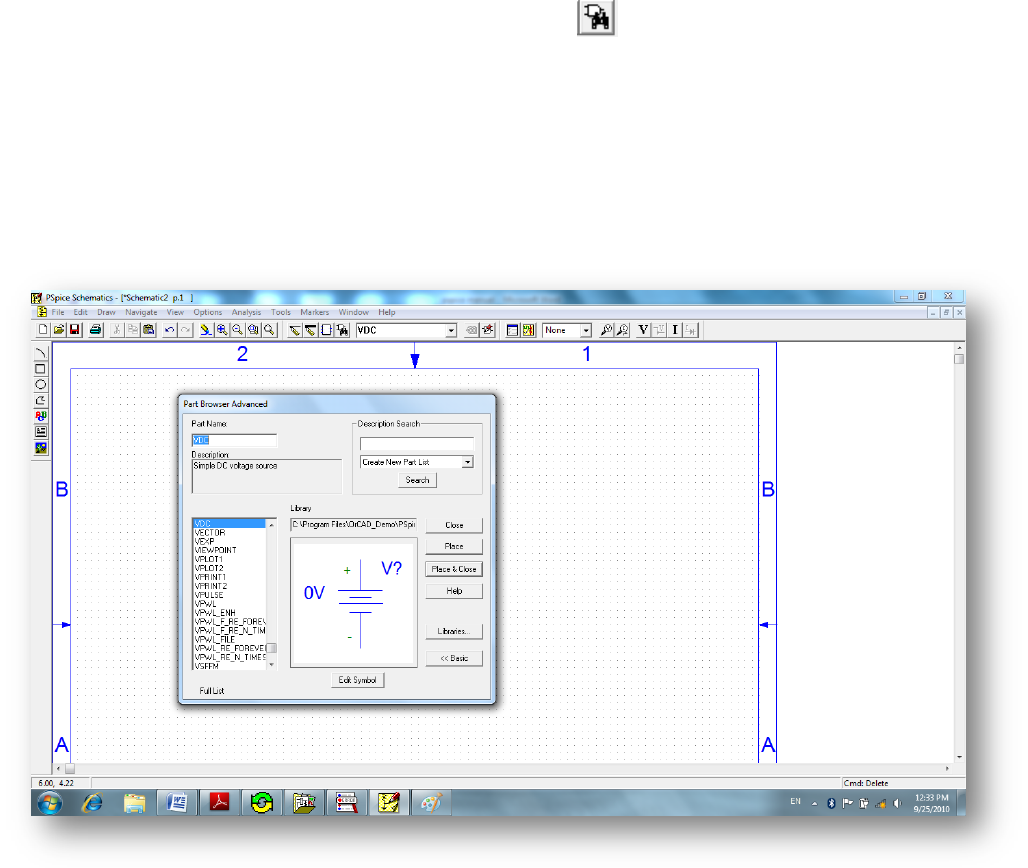
Task: Click the Open file folder icon
Action: point(58,330)
